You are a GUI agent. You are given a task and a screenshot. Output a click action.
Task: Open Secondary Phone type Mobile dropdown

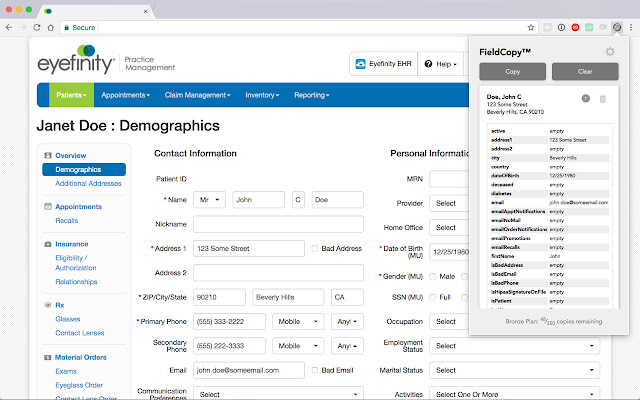click(x=298, y=346)
